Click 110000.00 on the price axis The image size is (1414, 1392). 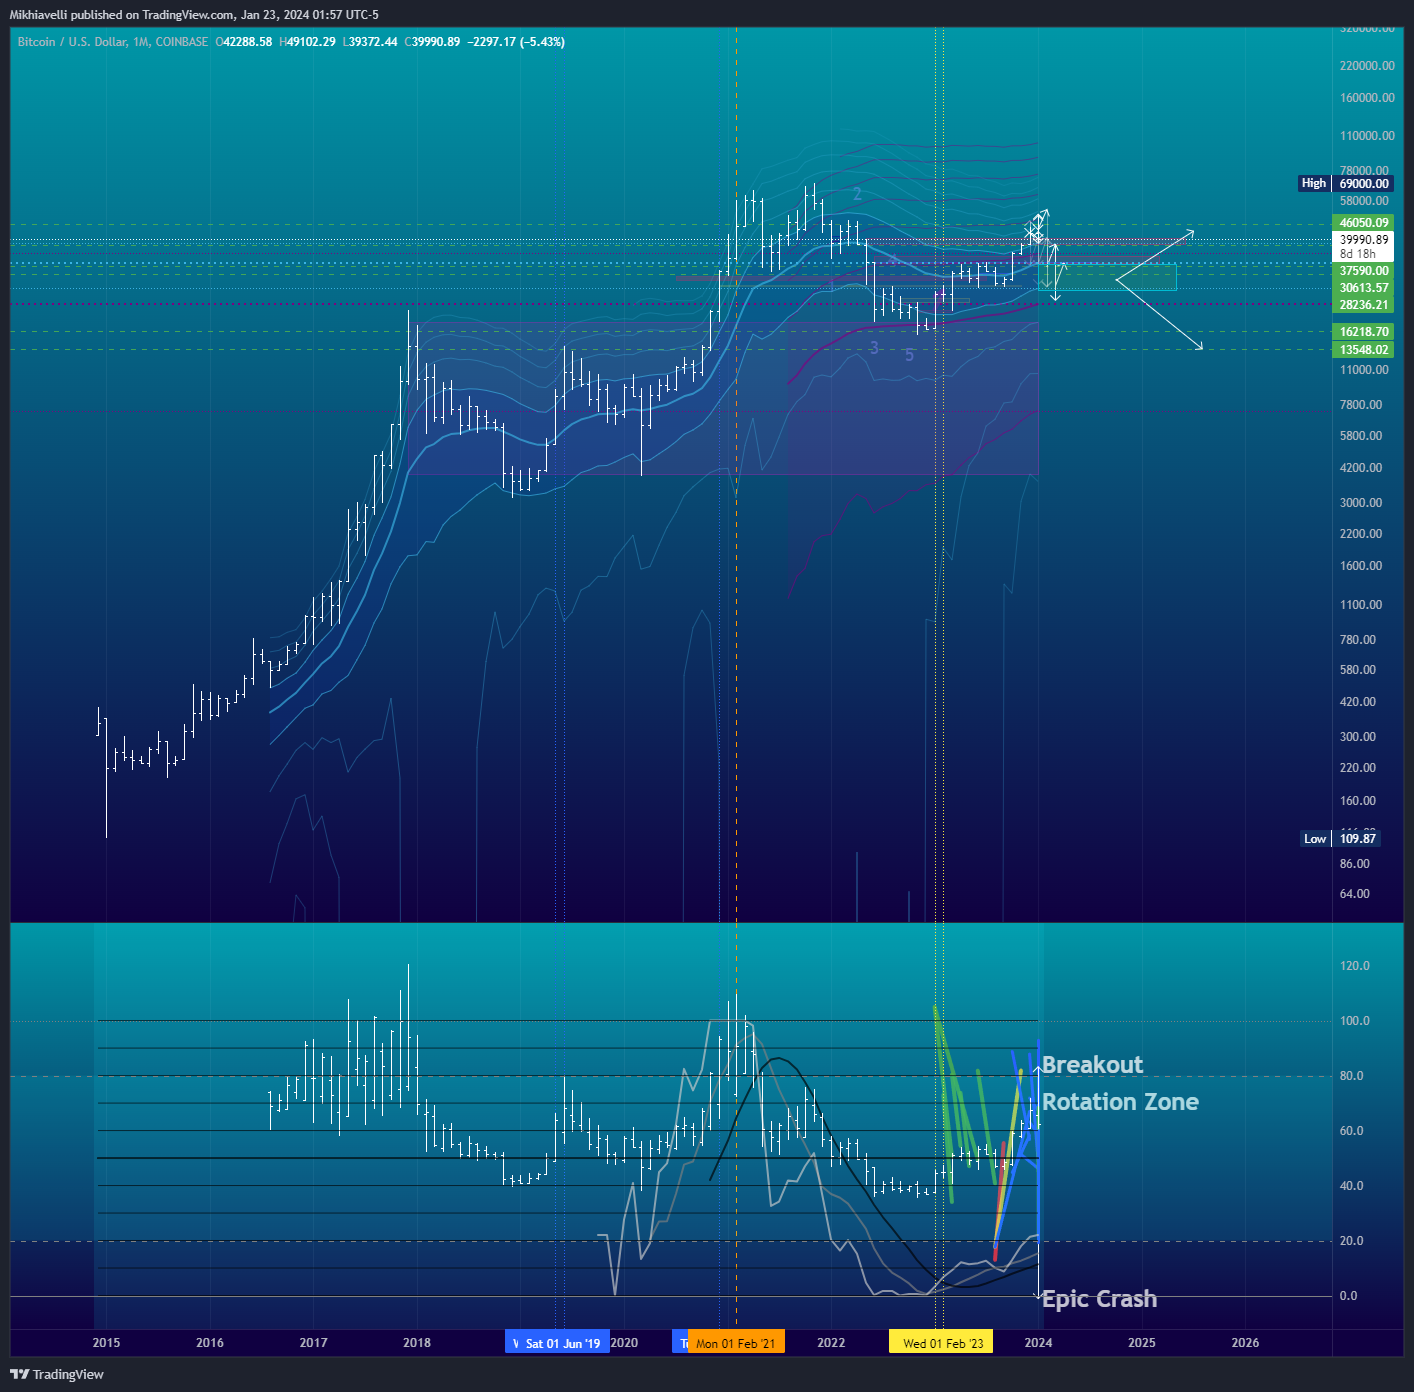click(1367, 136)
